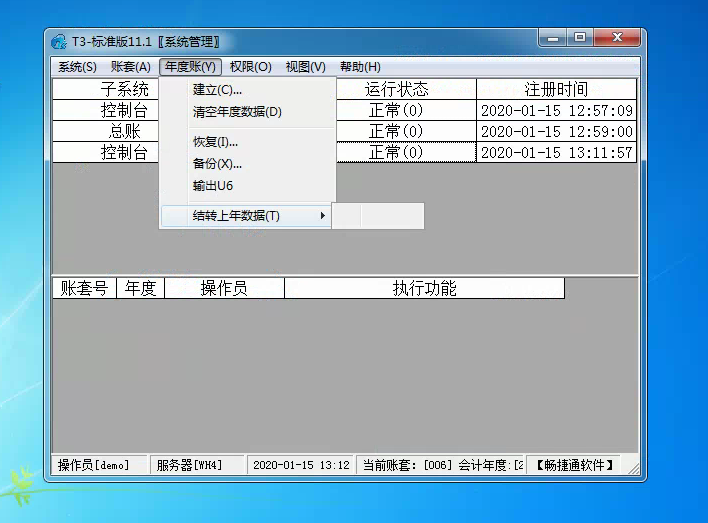
Task: Select the time cell 2020-01-15 13:11:57
Action: click(x=556, y=152)
